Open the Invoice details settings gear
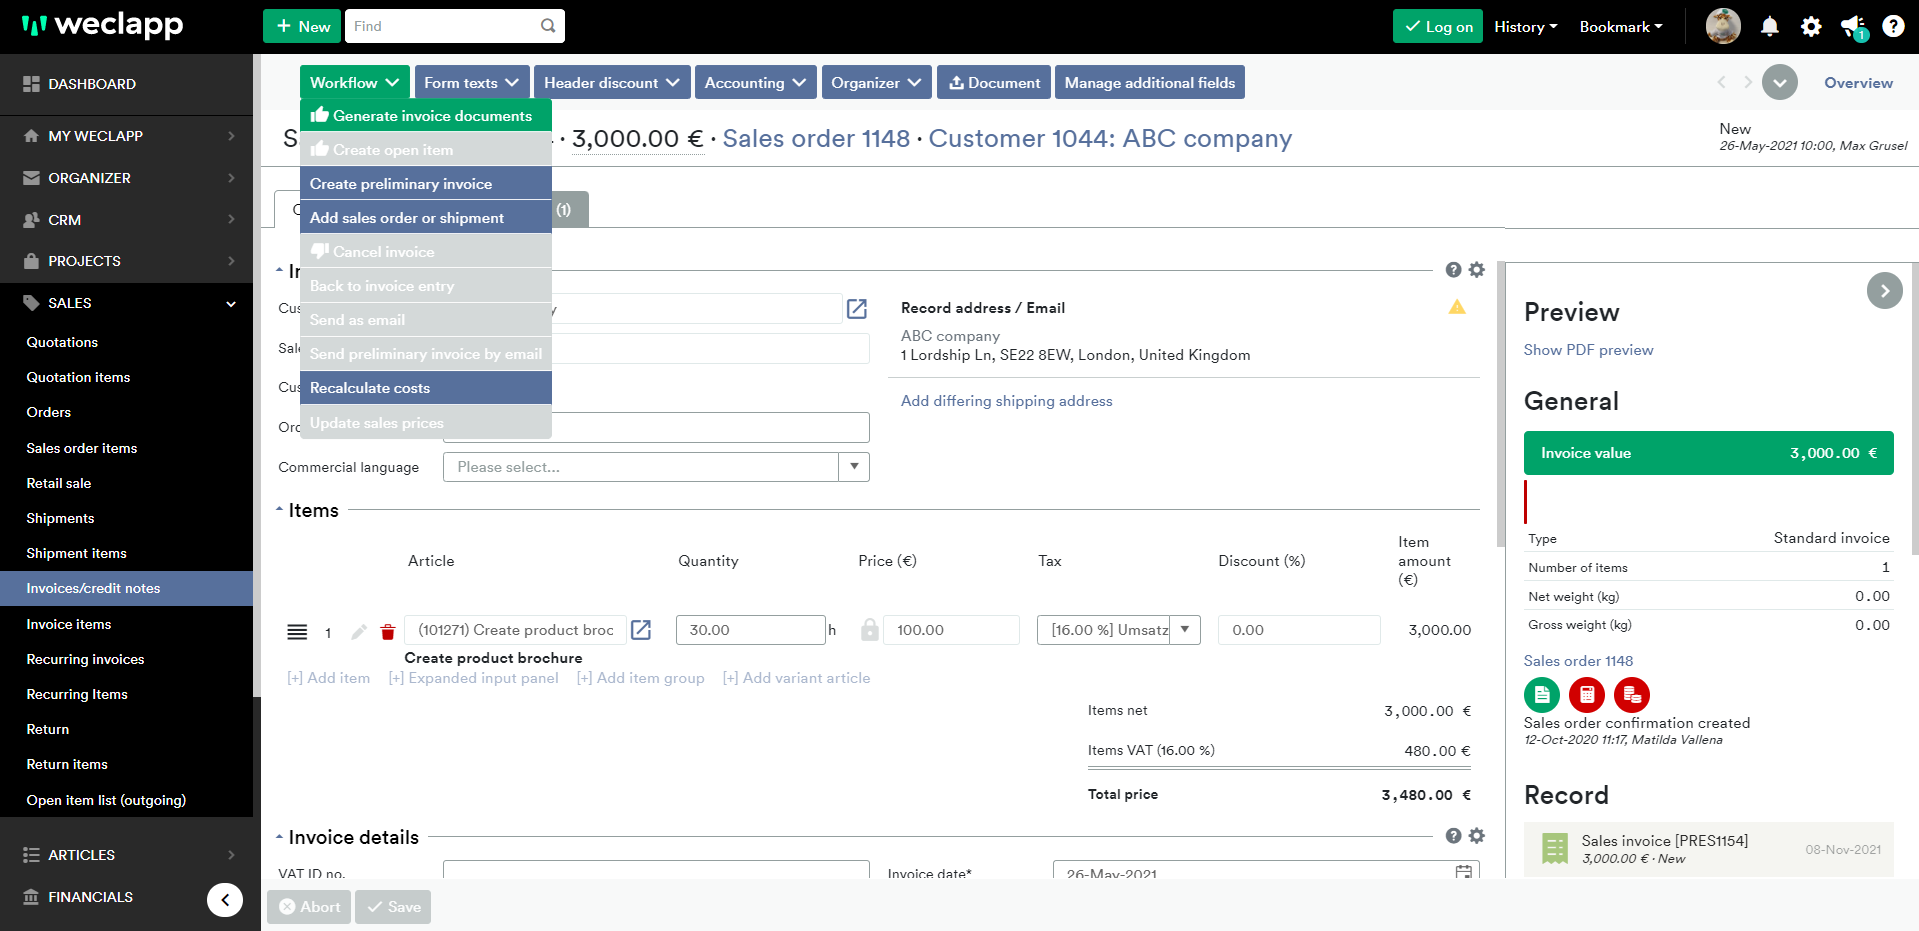Image resolution: width=1919 pixels, height=931 pixels. (x=1477, y=836)
